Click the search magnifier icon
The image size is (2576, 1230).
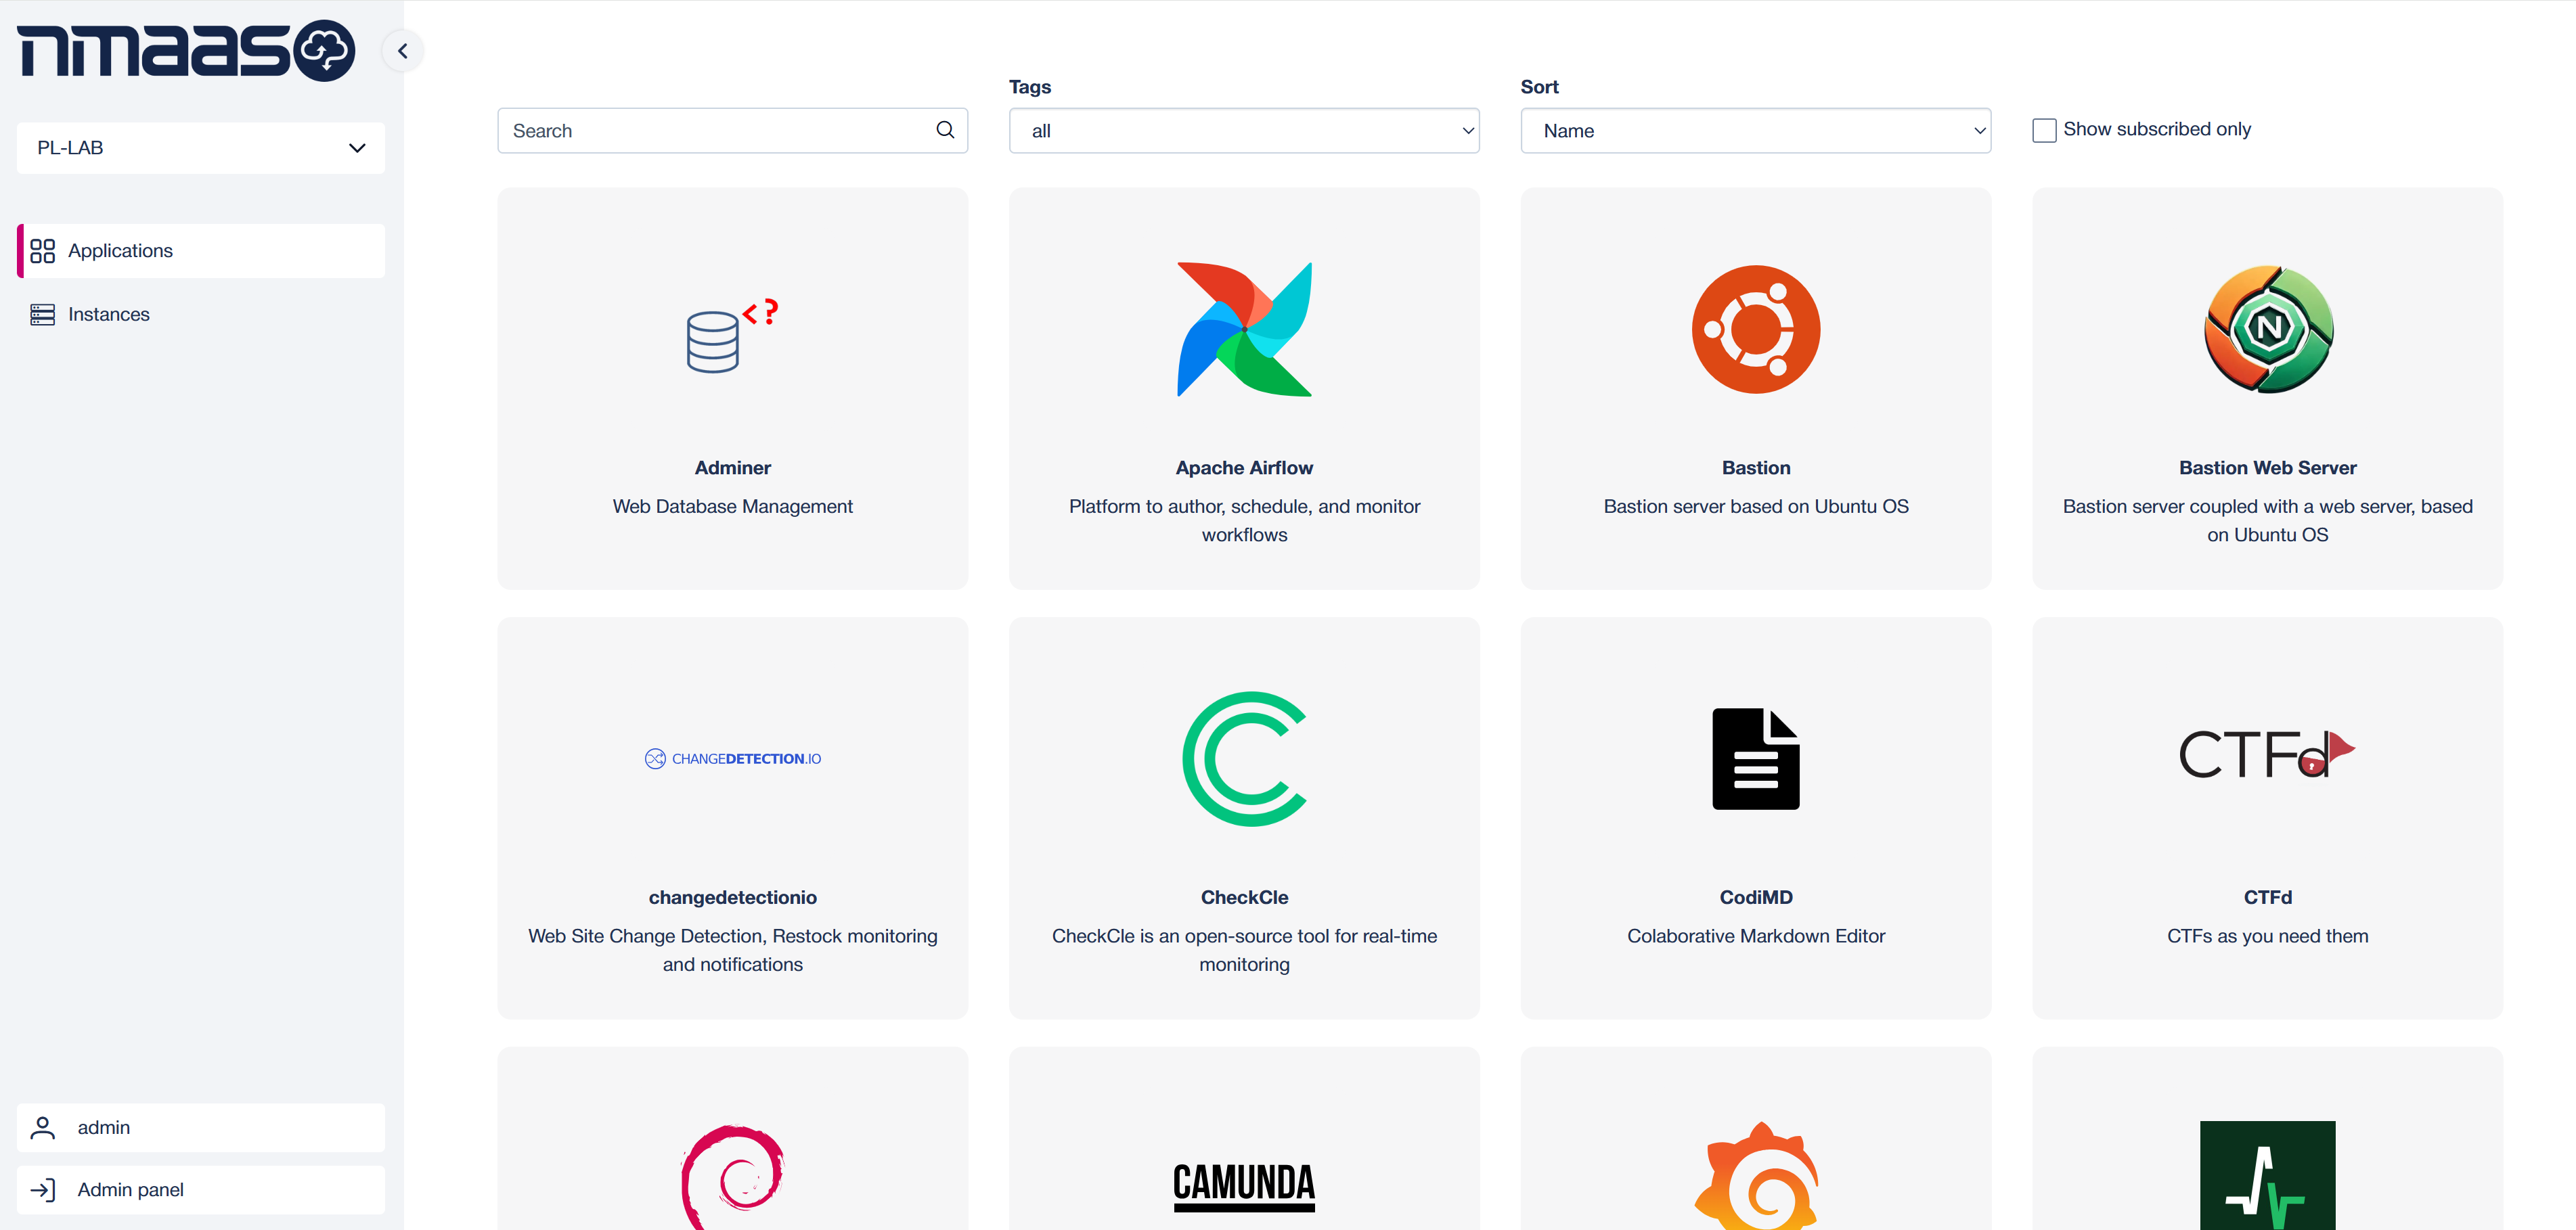click(945, 130)
